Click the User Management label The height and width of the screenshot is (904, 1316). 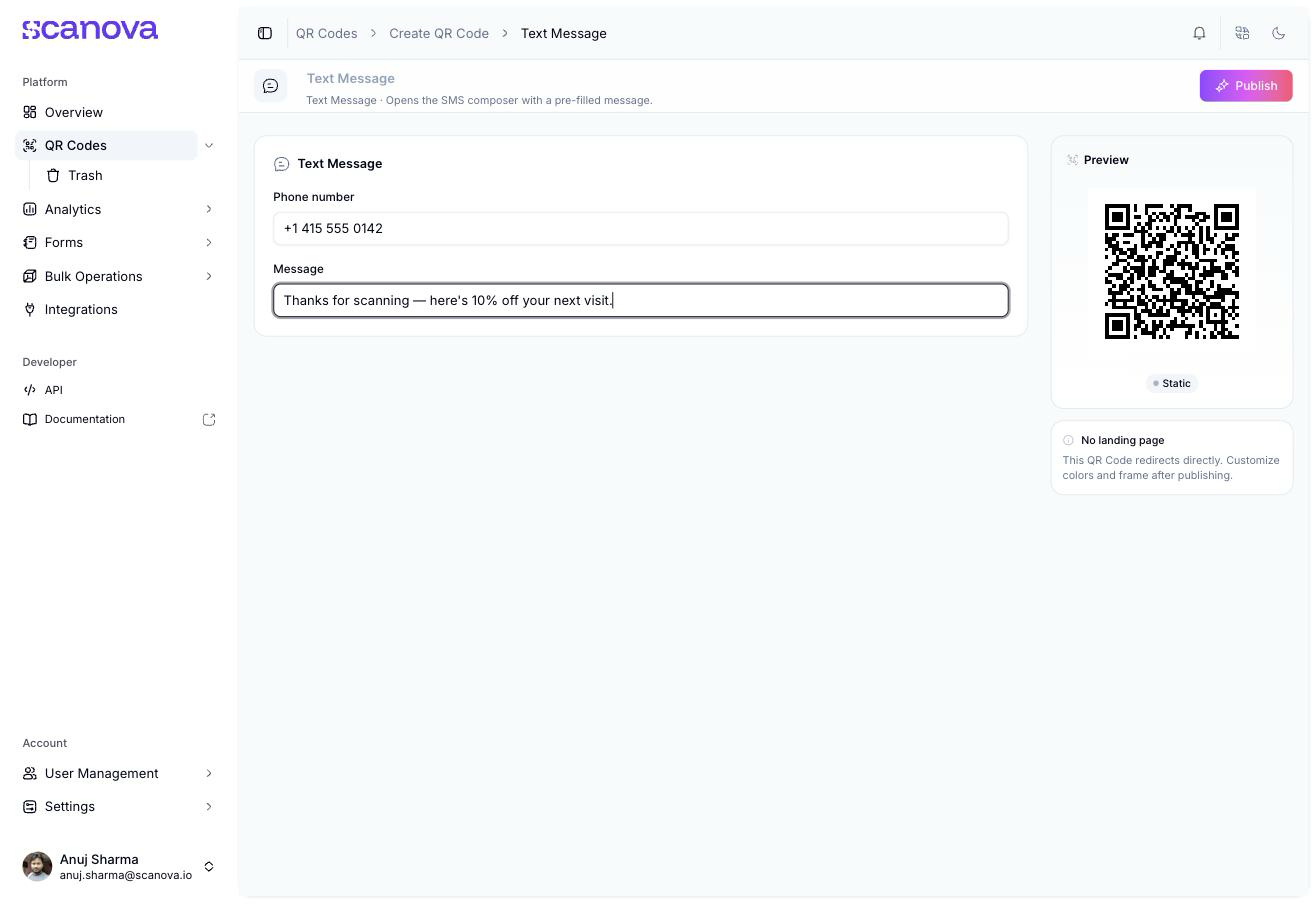coord(102,773)
